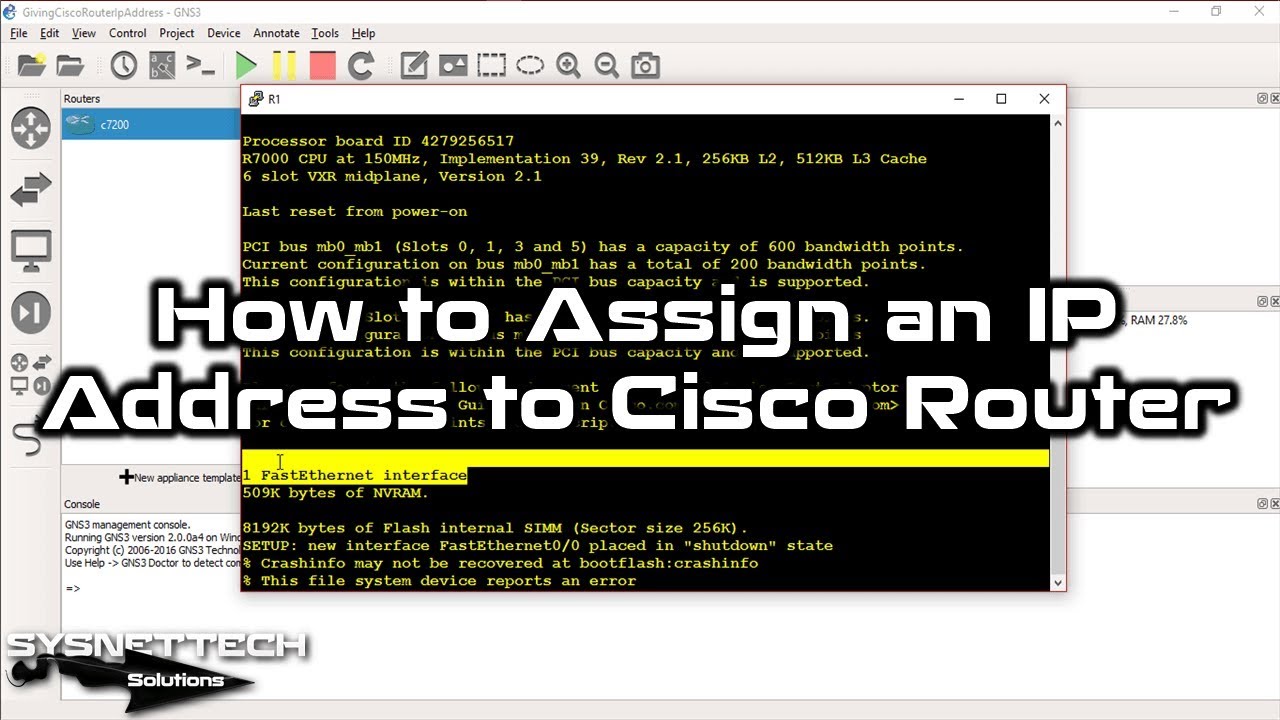Create a new blank project from toolbar
The height and width of the screenshot is (720, 1280).
32,66
